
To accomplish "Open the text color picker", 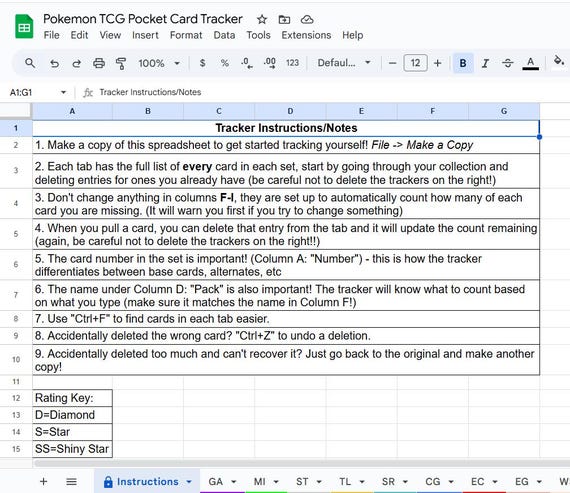I will pos(530,63).
